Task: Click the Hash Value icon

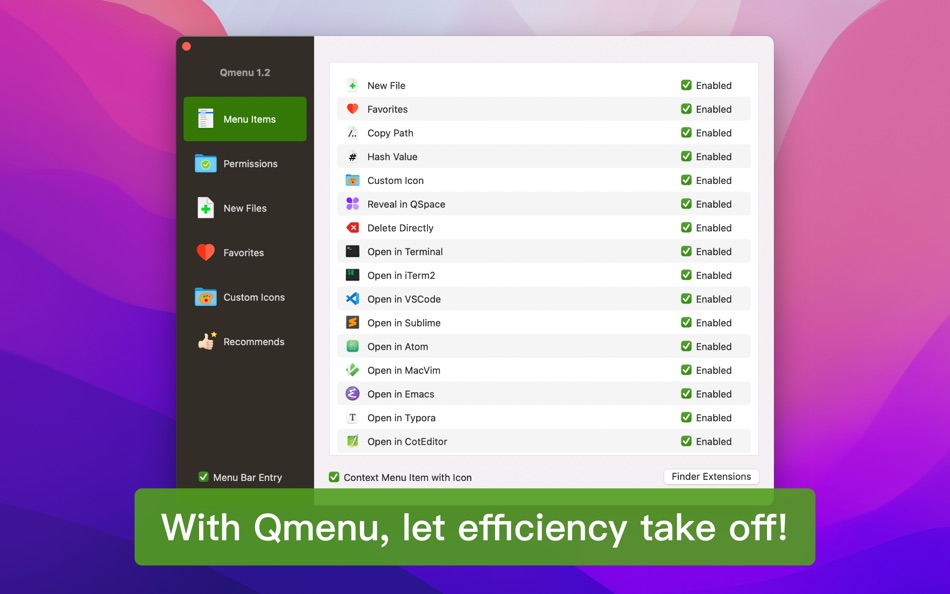Action: (351, 156)
